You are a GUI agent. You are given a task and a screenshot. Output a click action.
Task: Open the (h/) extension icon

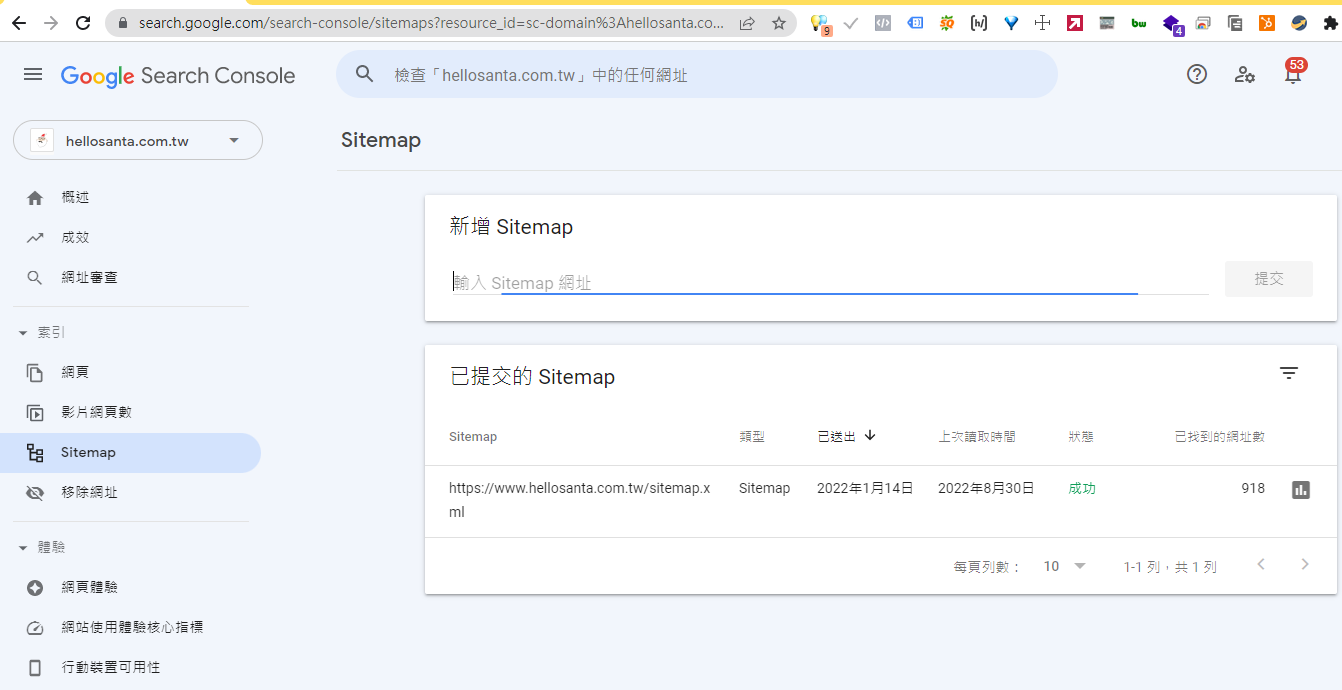click(x=979, y=23)
